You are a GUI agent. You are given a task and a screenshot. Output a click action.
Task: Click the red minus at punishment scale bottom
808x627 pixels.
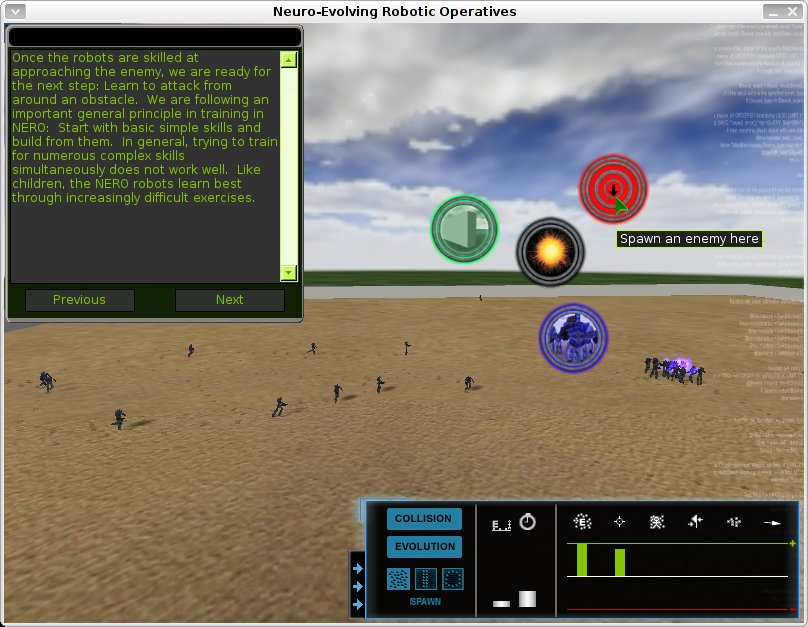[793, 609]
